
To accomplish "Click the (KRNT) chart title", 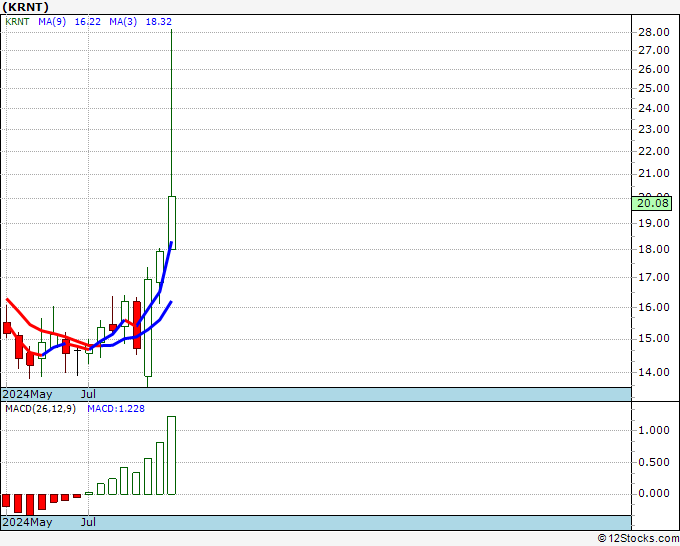I will 26,7.
